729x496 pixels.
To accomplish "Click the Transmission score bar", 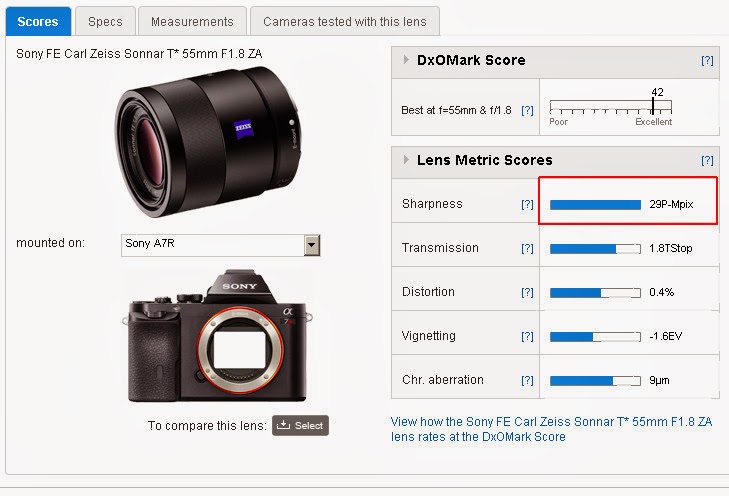I will [595, 249].
